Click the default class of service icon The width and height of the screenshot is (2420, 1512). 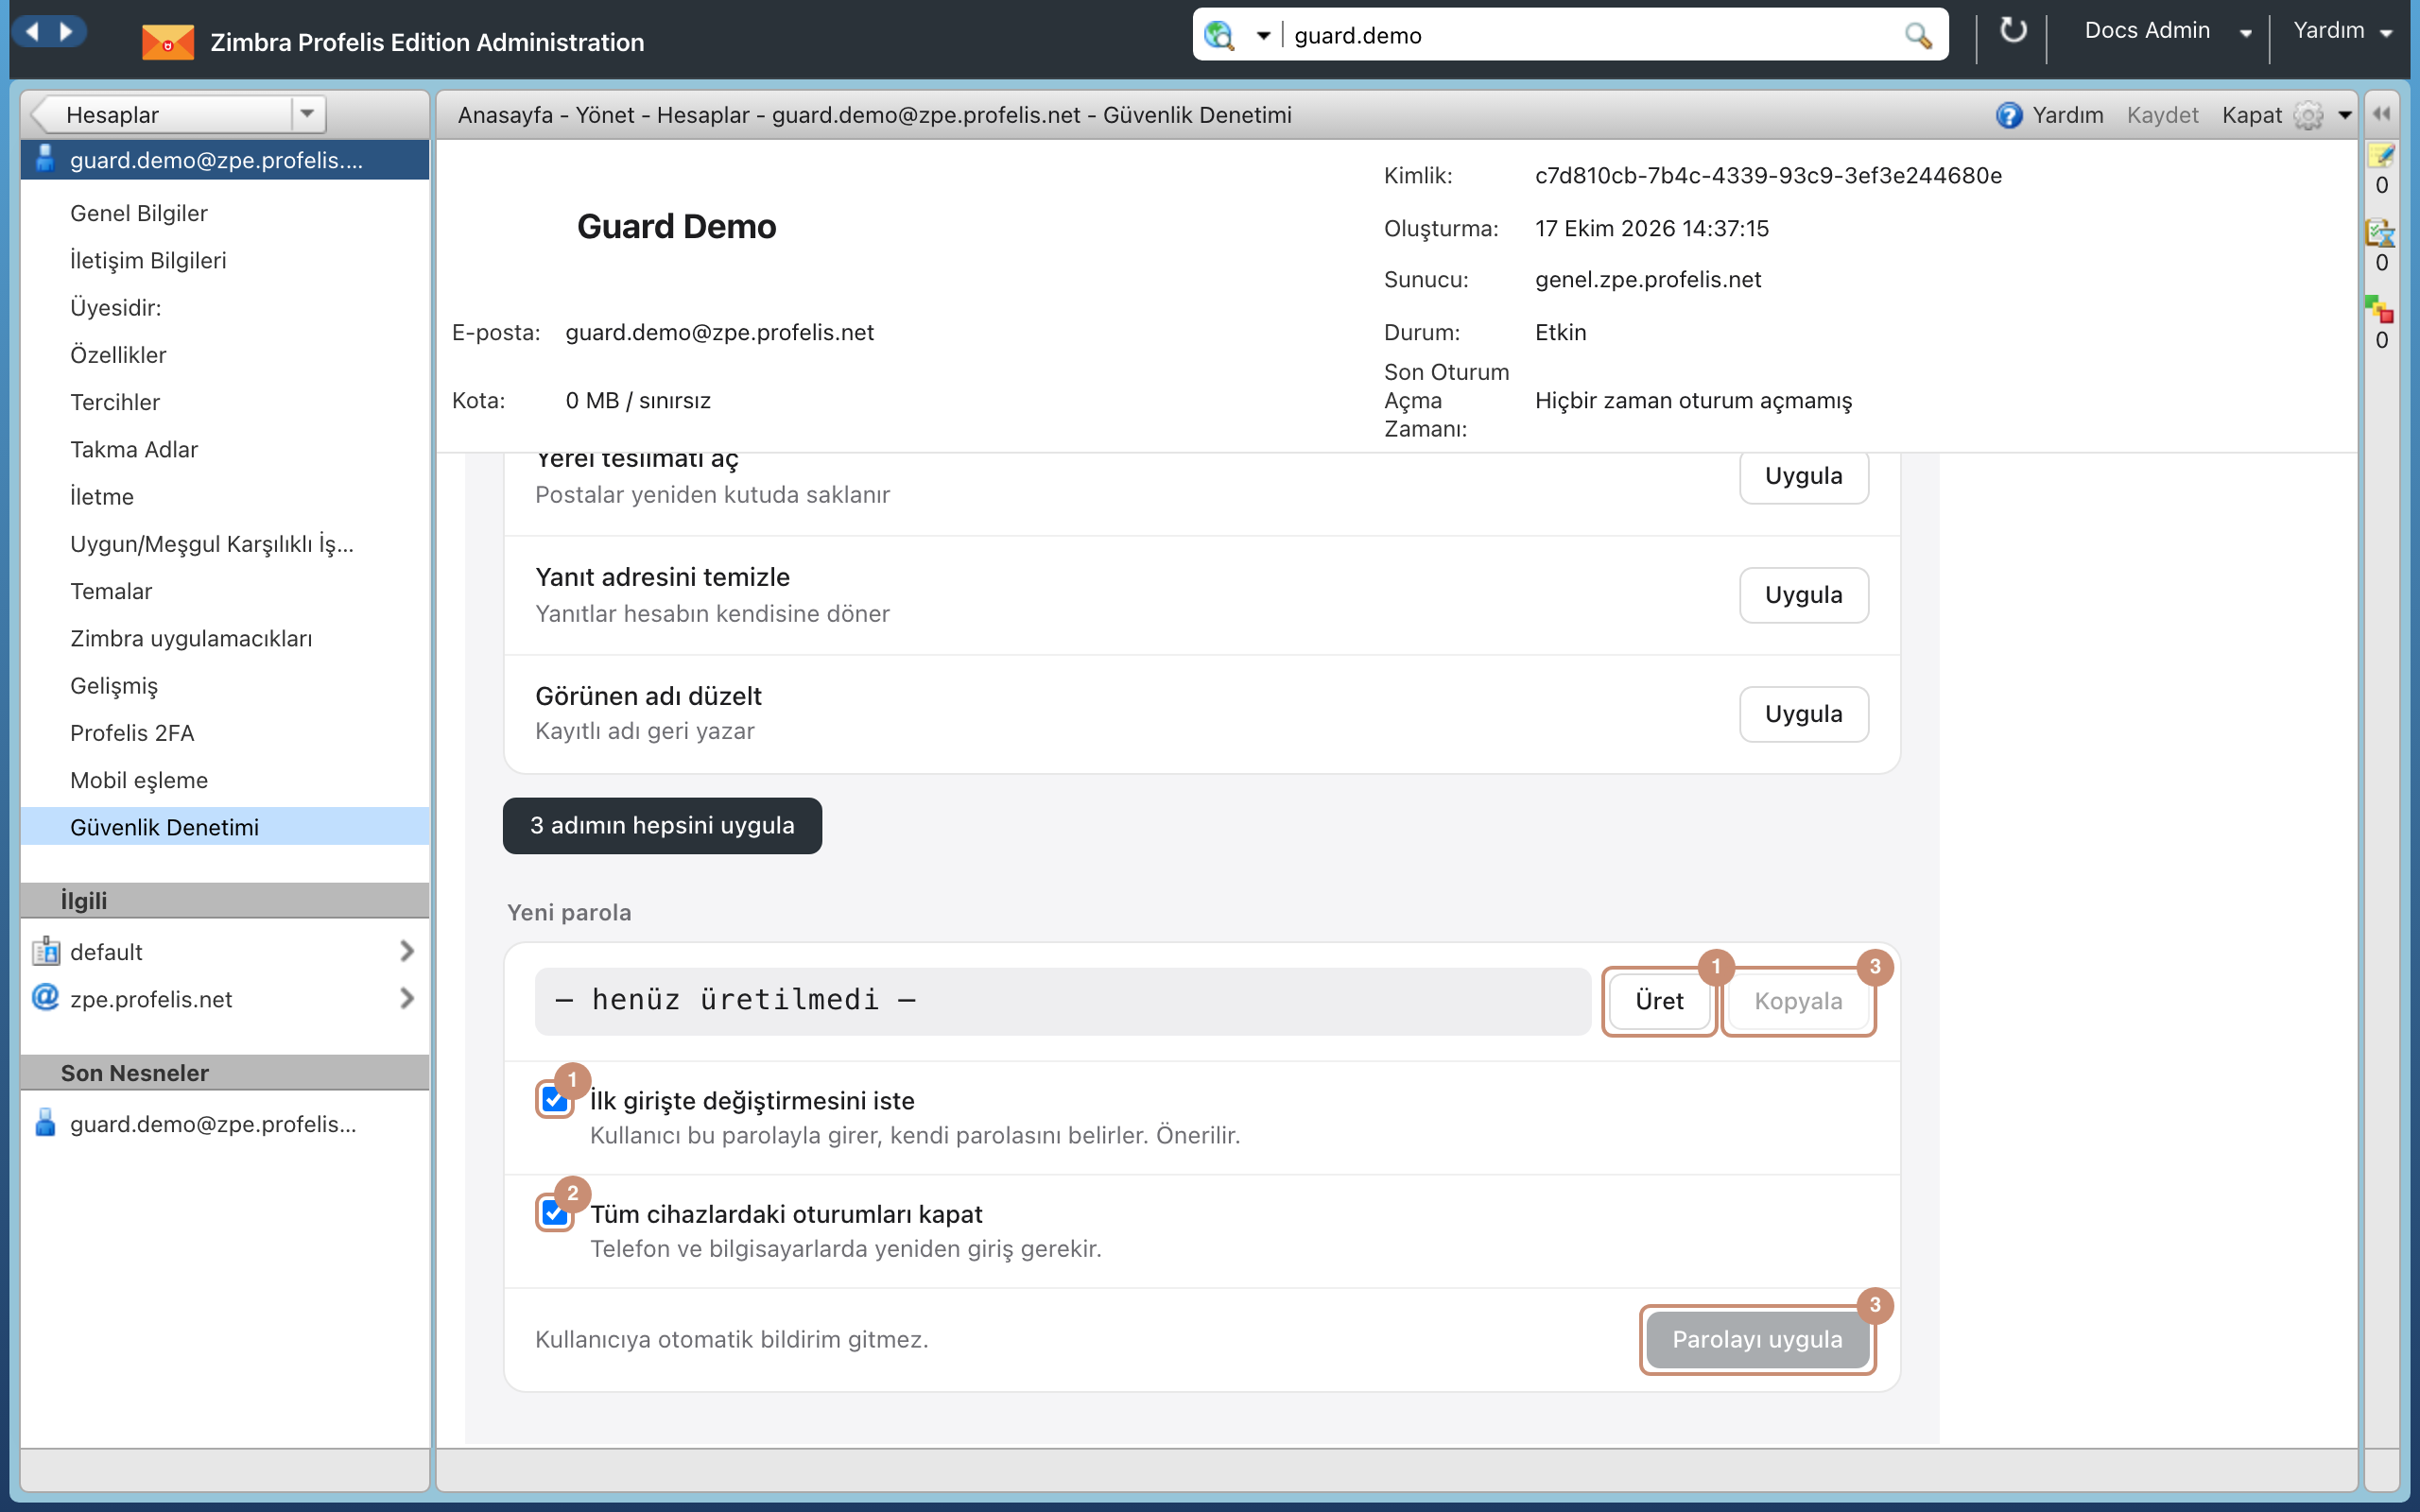[46, 951]
